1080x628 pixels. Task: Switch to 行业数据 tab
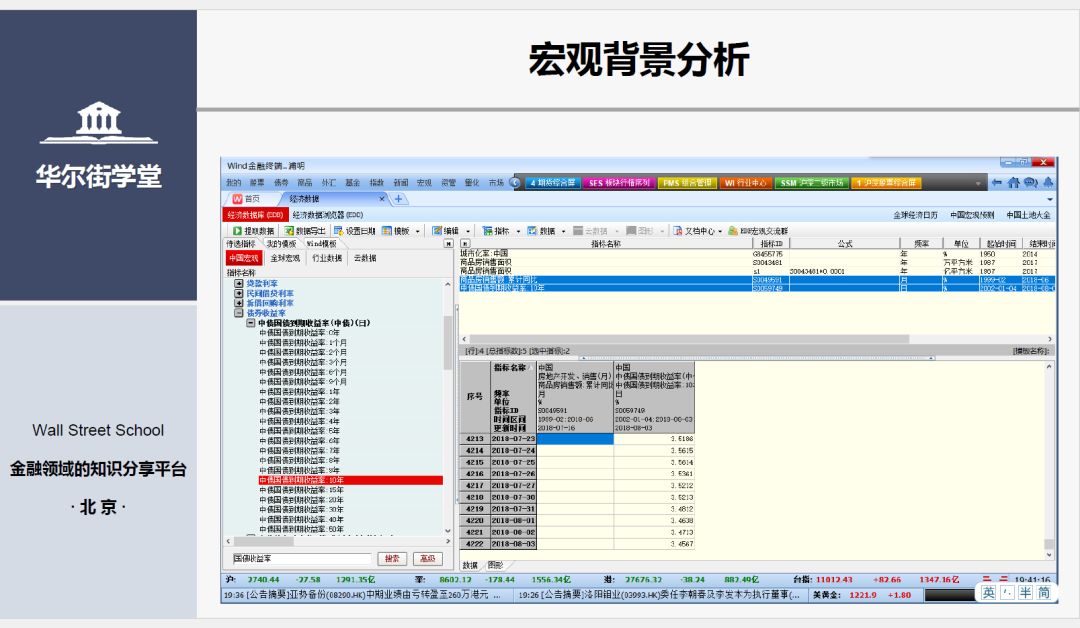tap(326, 258)
